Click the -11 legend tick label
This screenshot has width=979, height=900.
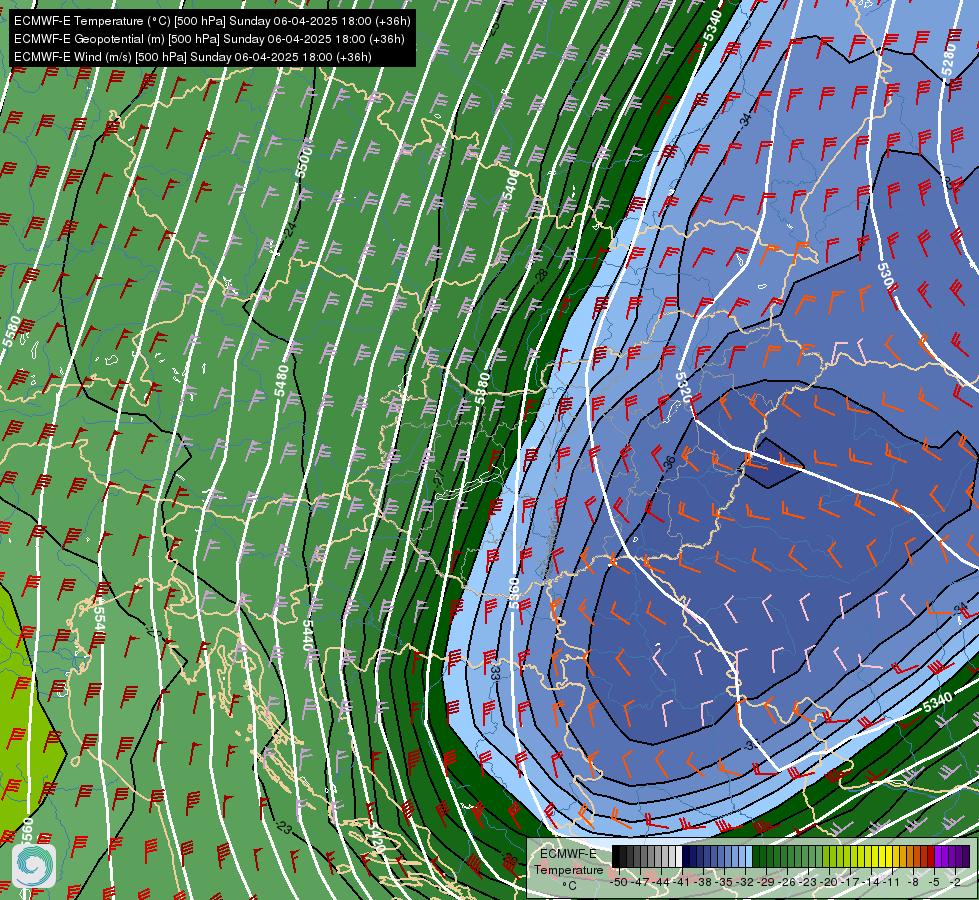[894, 882]
